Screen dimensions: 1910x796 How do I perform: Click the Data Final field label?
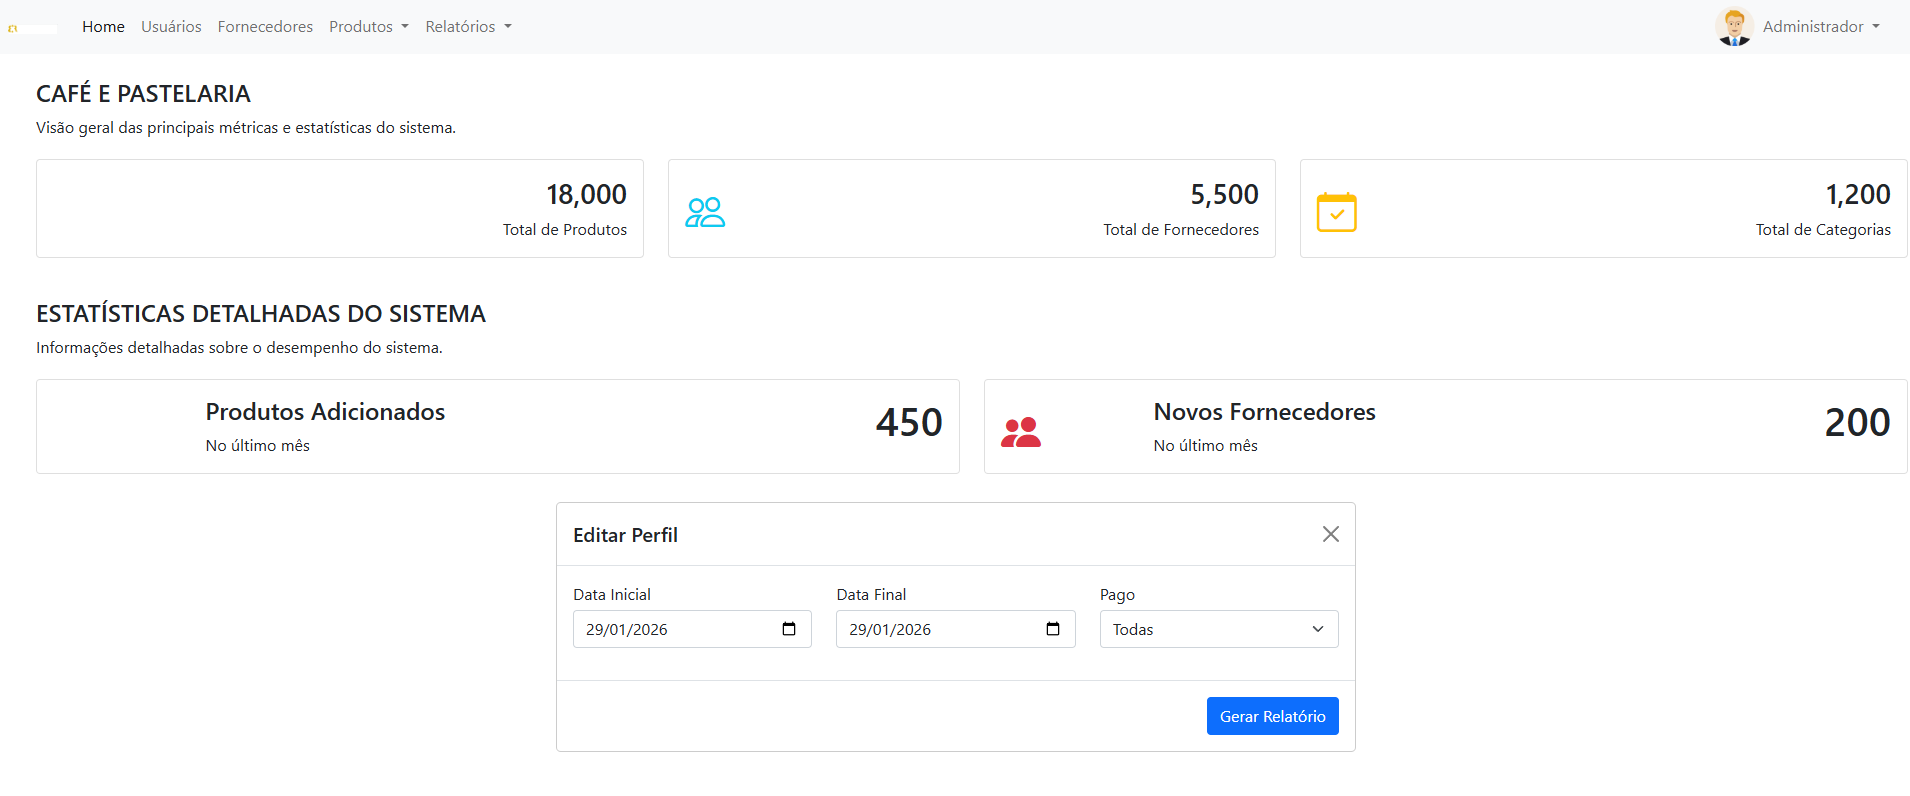click(871, 595)
